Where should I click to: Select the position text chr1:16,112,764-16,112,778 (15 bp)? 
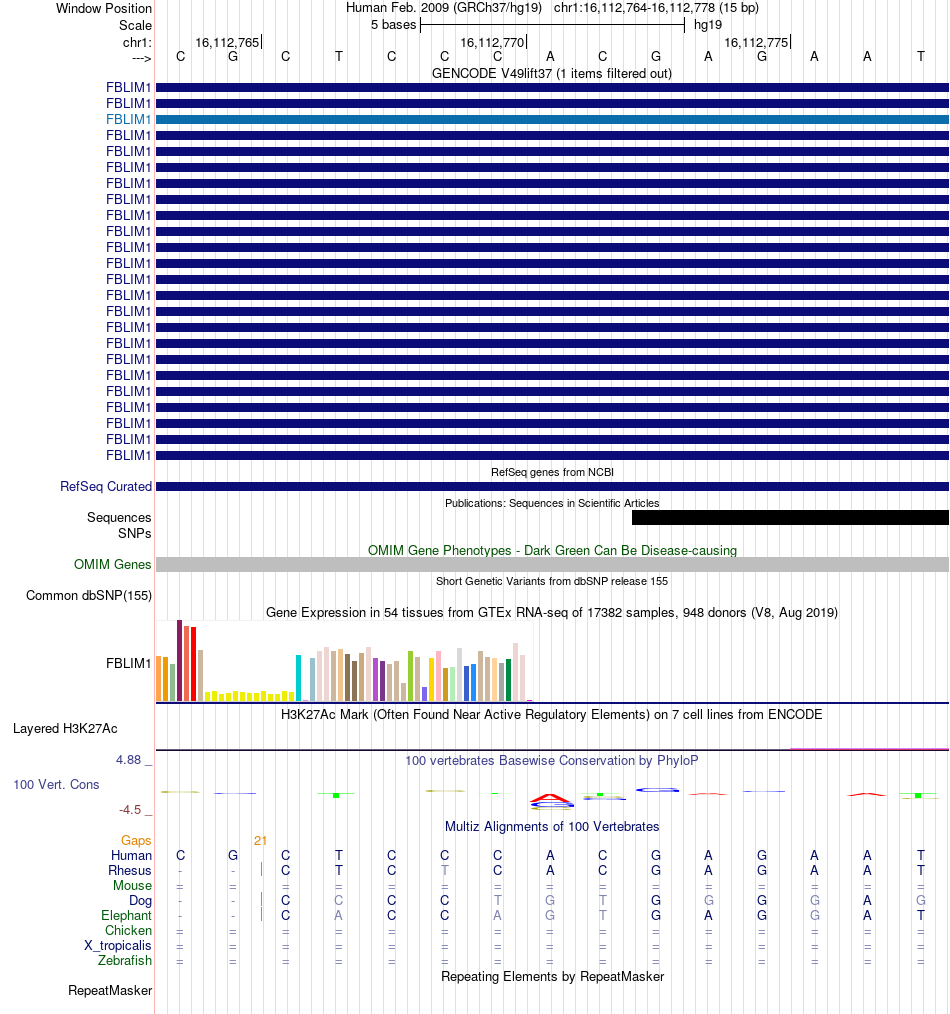(656, 8)
